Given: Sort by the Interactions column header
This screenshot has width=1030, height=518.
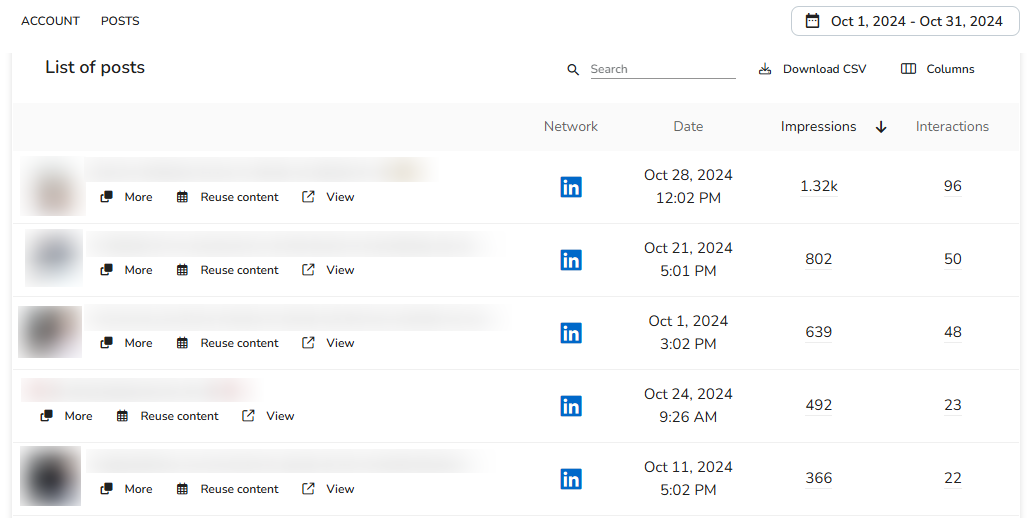Looking at the screenshot, I should (x=952, y=127).
